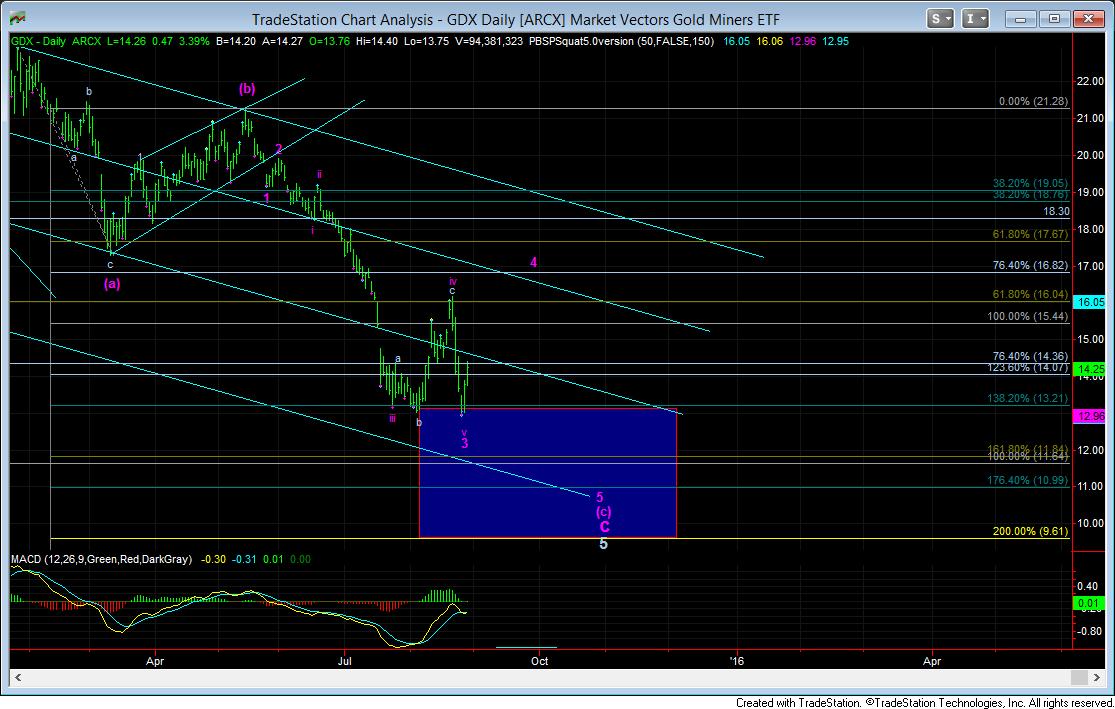Click the 'Oct' label on the time axis

[540, 661]
